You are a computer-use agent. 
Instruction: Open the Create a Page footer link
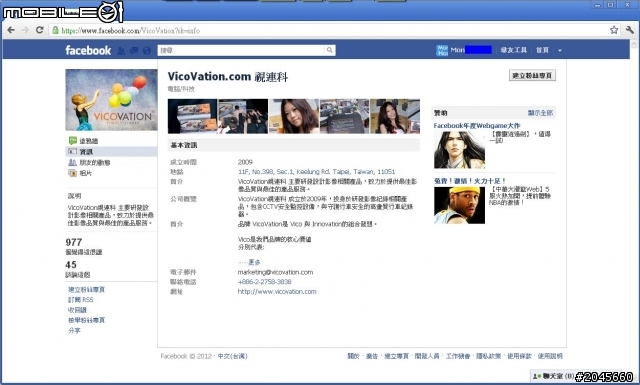[x=396, y=356]
